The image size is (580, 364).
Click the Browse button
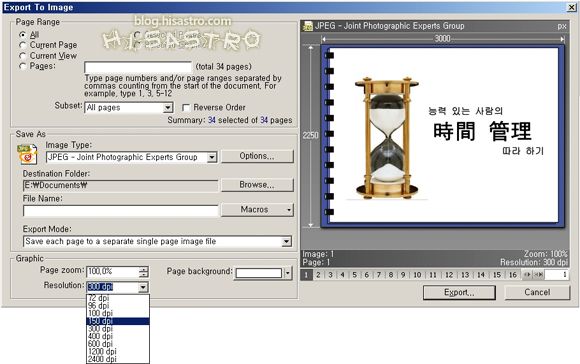point(257,185)
